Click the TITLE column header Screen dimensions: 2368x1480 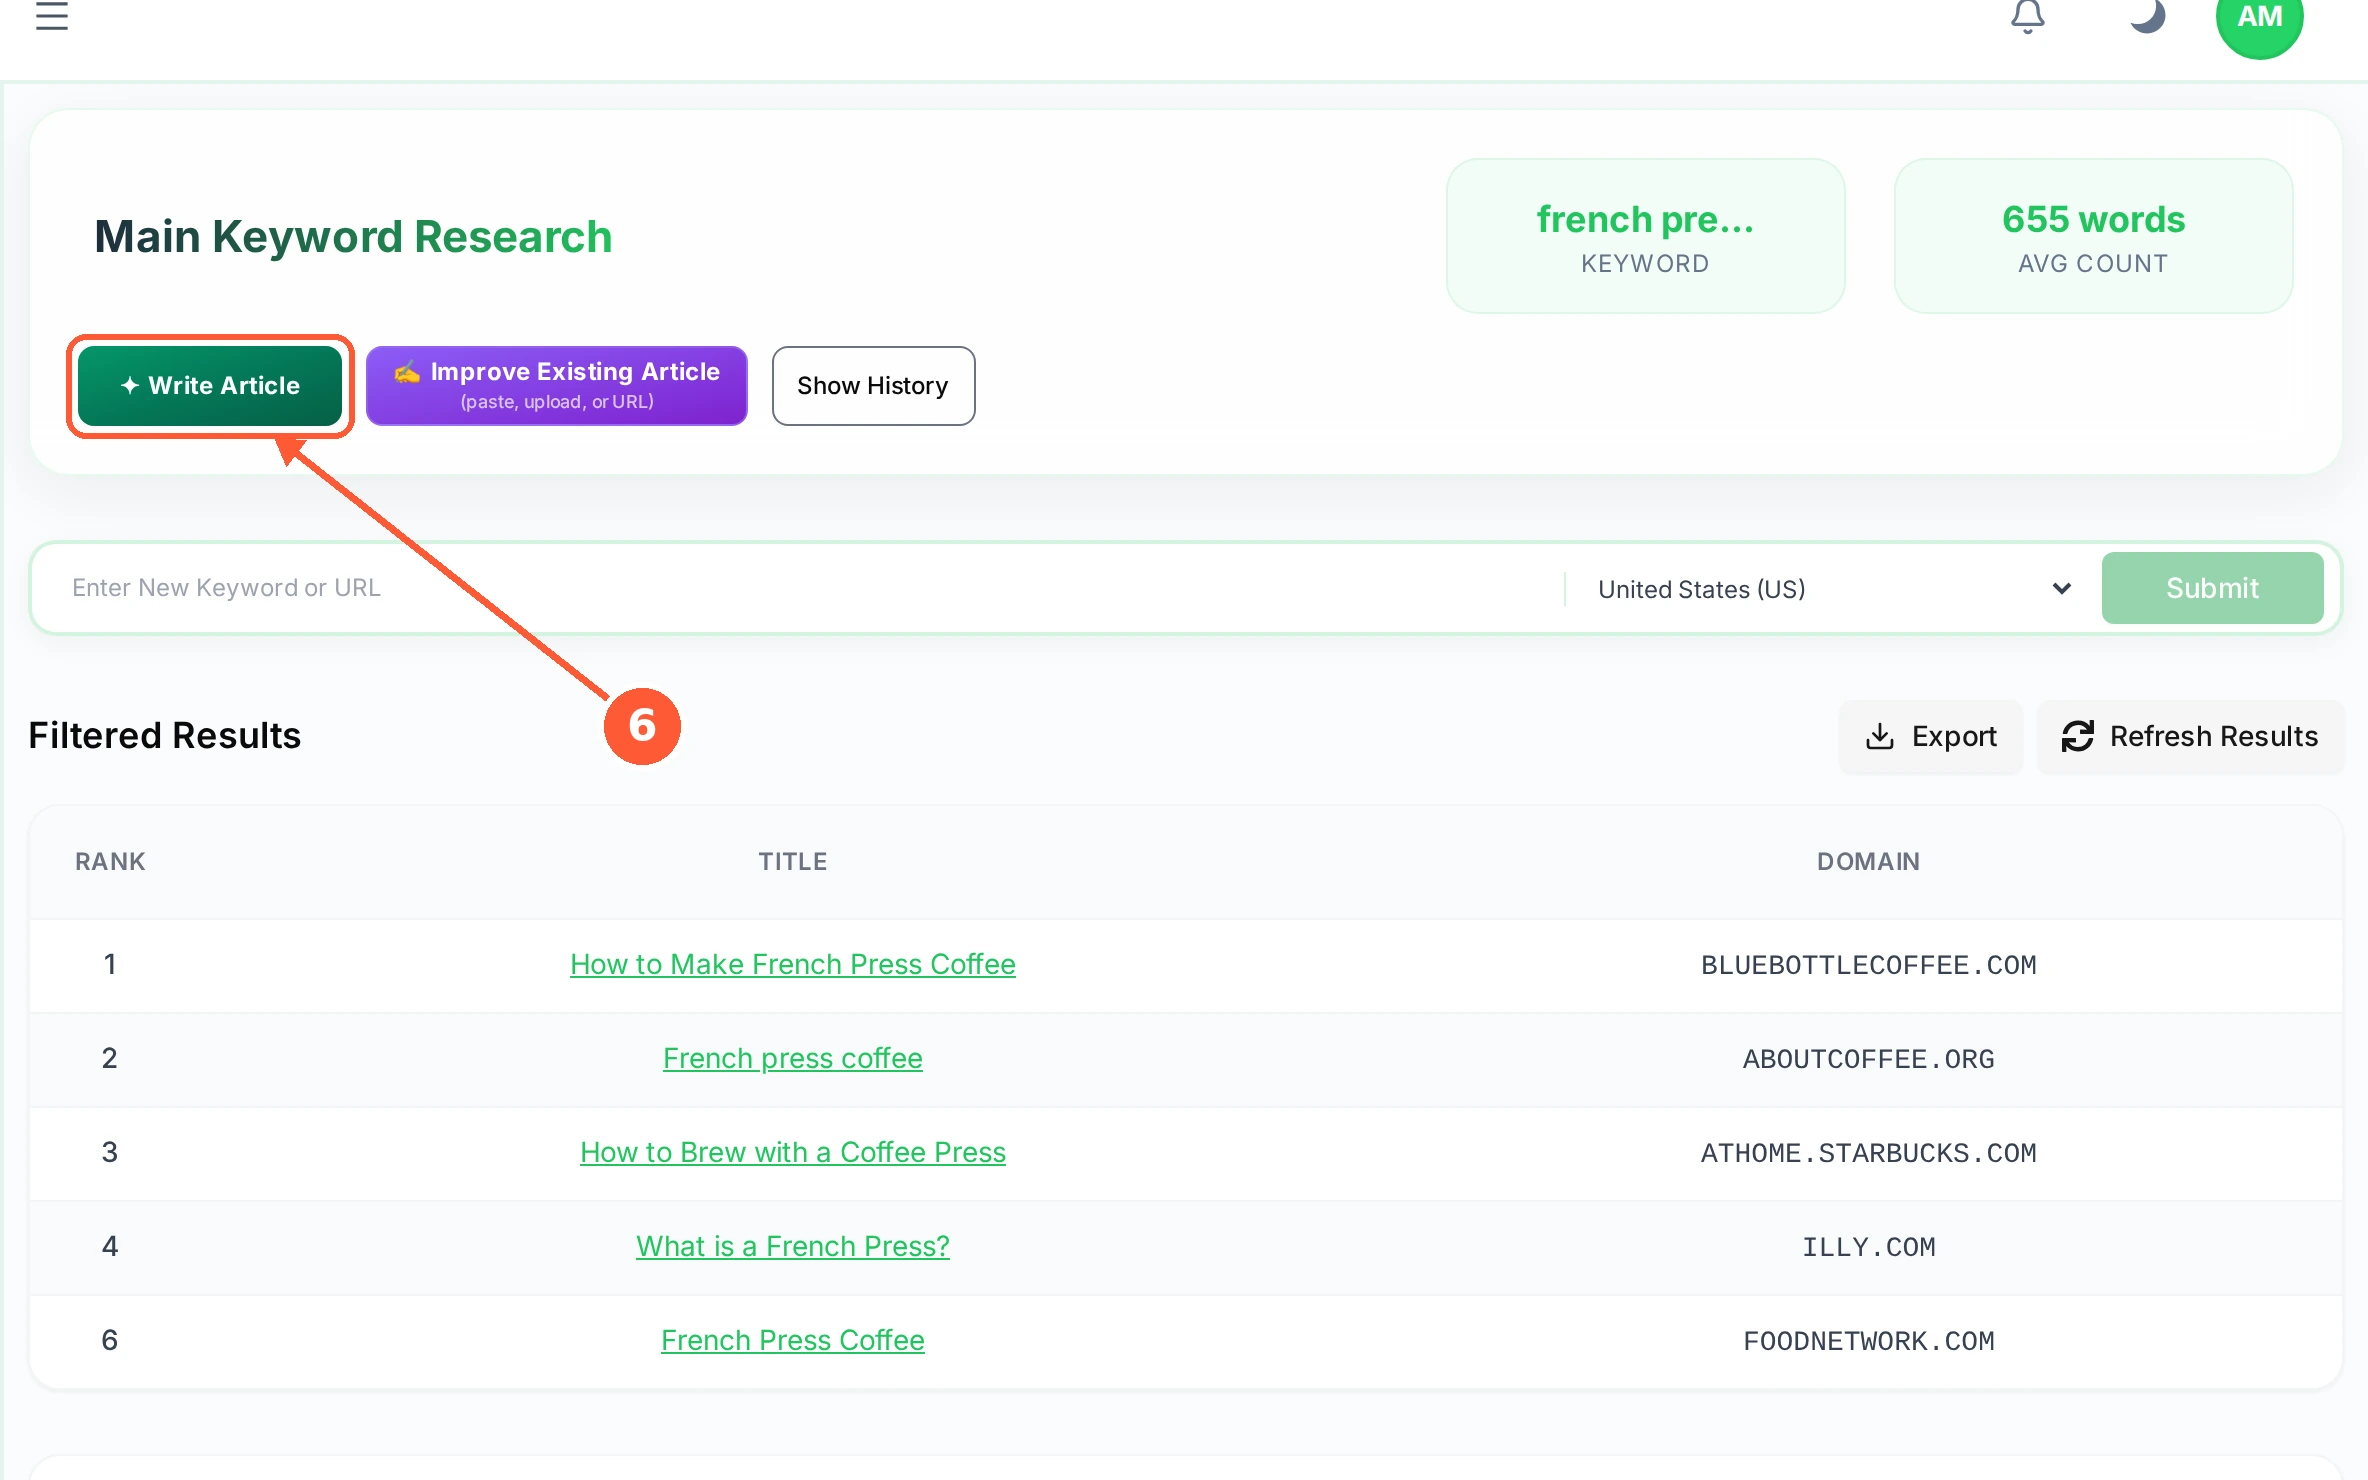pyautogui.click(x=793, y=862)
